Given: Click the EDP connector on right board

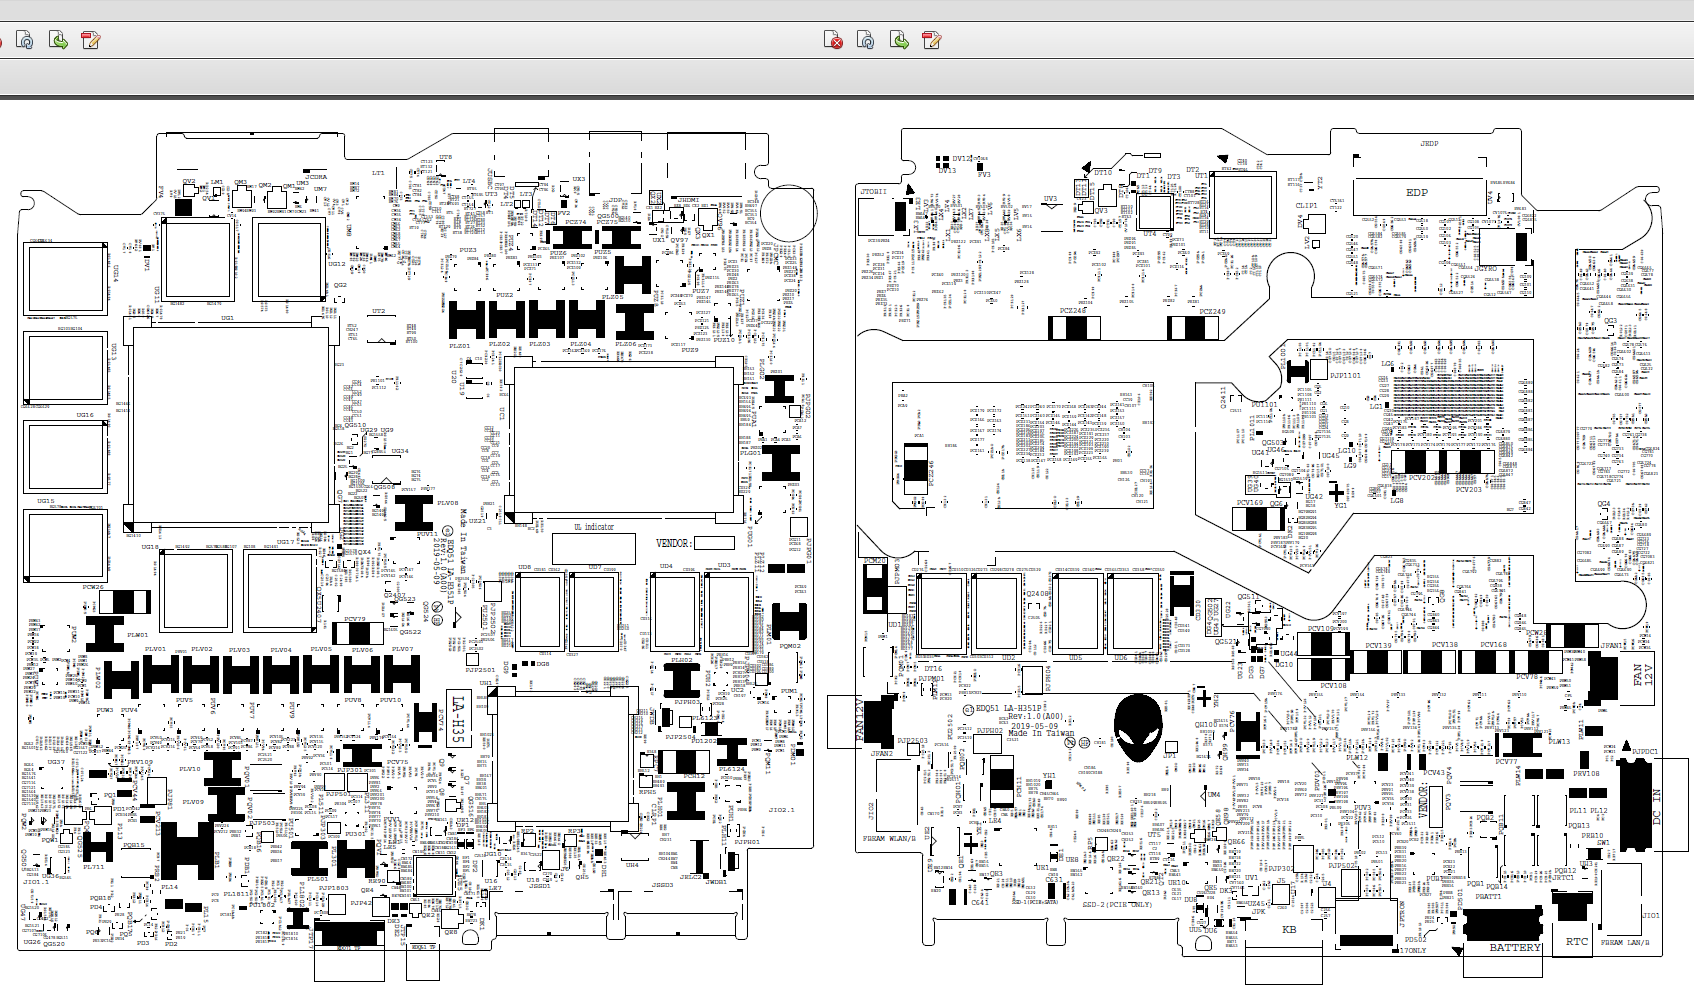Looking at the screenshot, I should [x=1417, y=193].
